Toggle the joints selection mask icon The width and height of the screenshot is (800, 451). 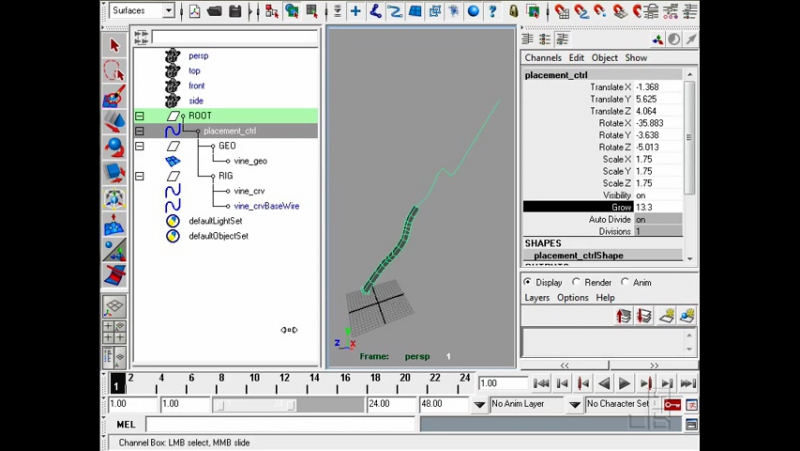click(376, 11)
